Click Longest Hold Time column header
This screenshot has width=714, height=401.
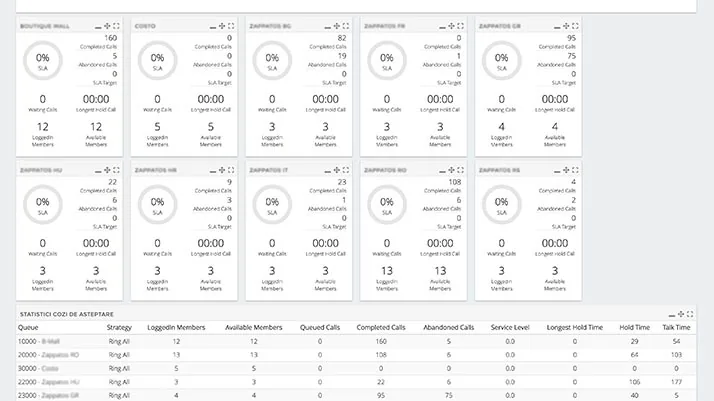click(575, 327)
